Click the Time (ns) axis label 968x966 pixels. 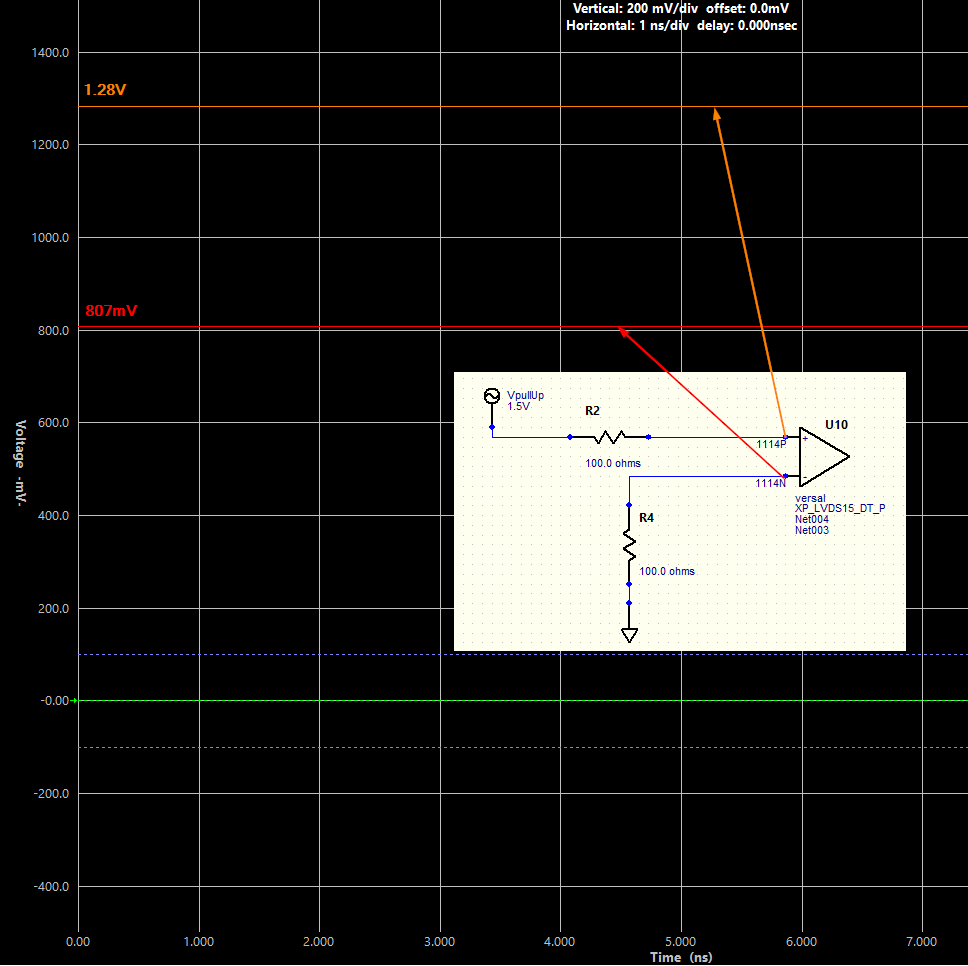pos(679,957)
